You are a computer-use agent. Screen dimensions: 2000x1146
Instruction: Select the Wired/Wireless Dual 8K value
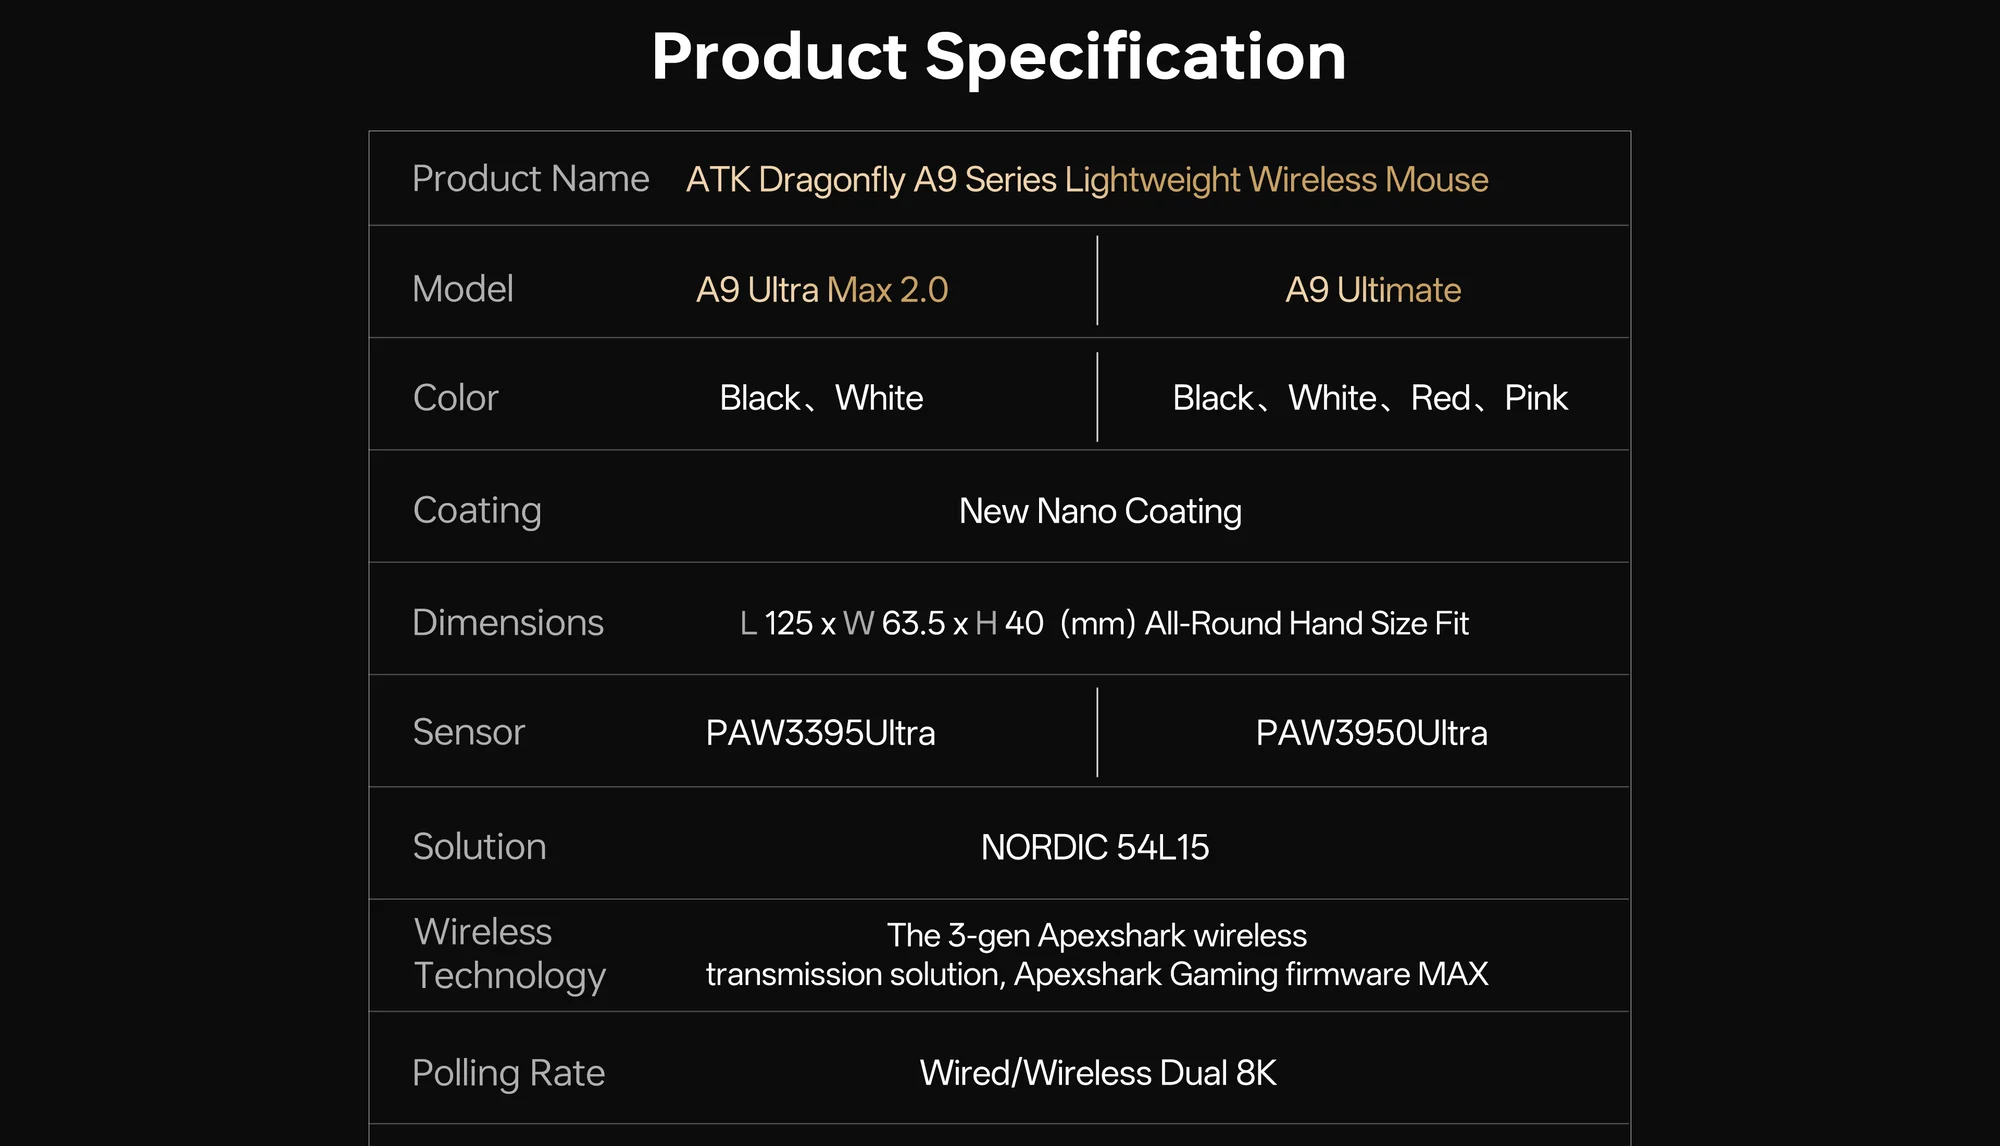coord(1098,1073)
